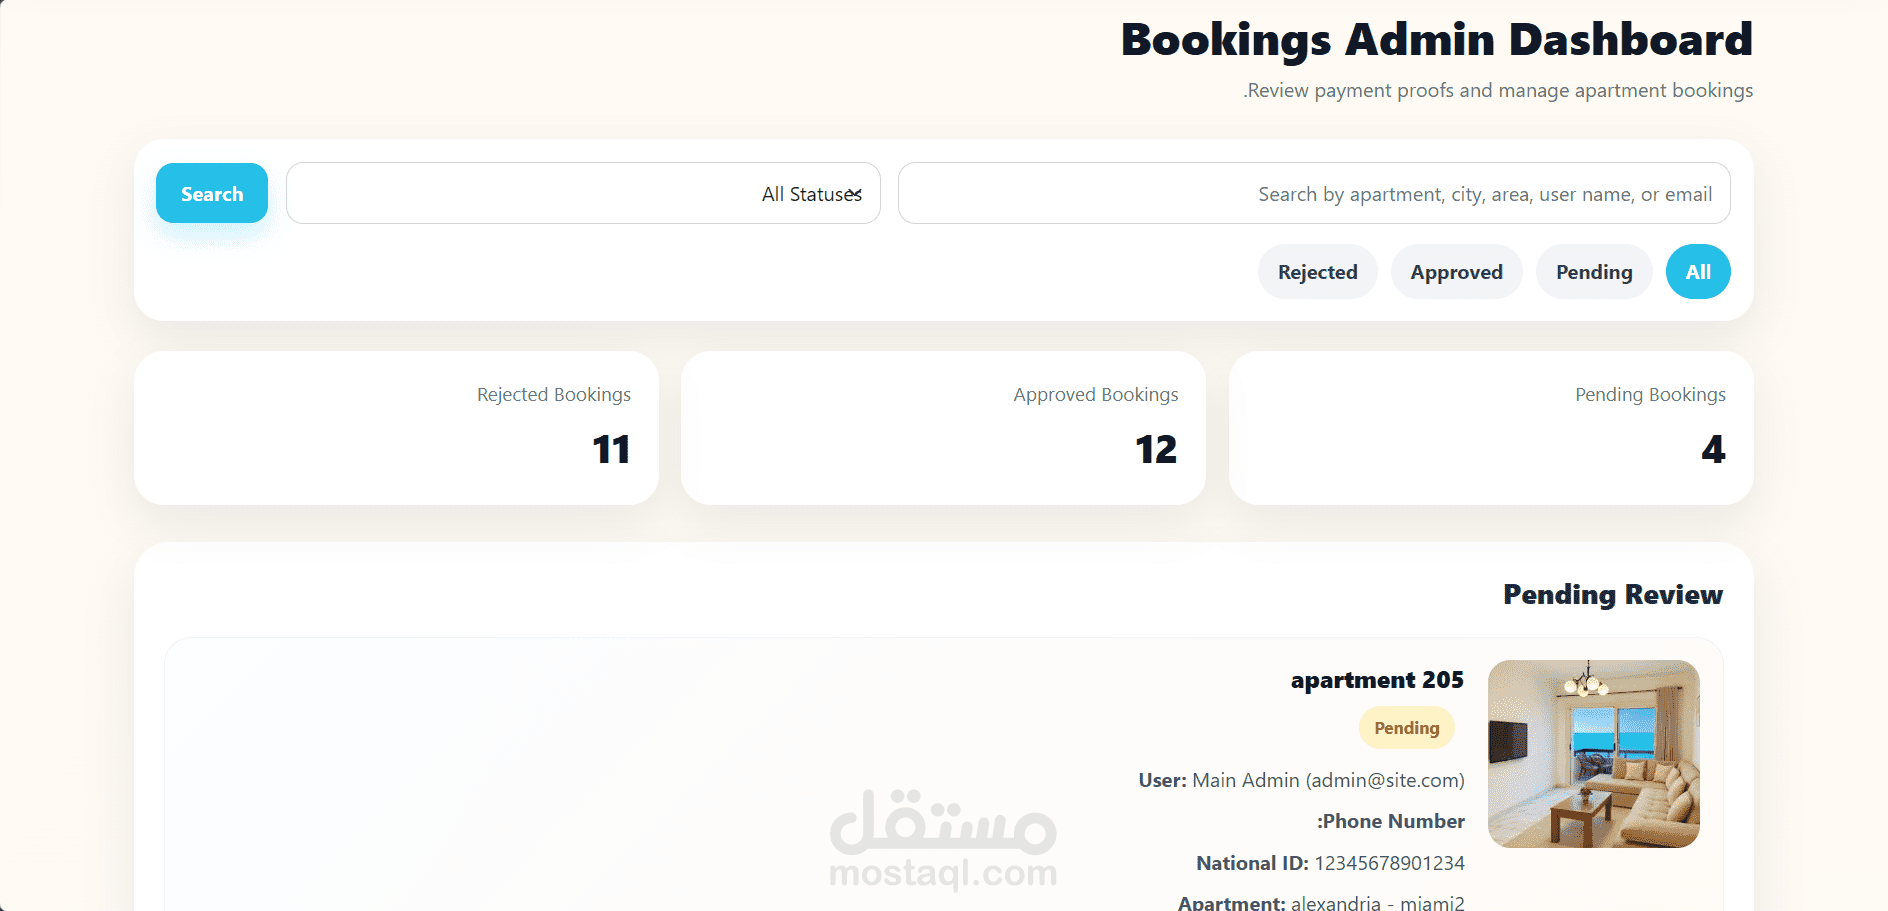
Task: Click the Review payment proofs subtitle
Action: [x=1498, y=91]
